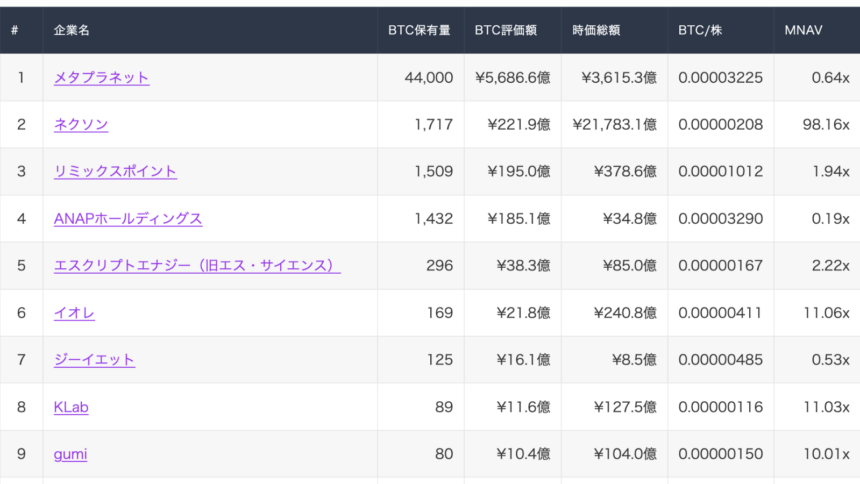Screen dimensions: 860x484
Task: Select the 0.00001012 BTC per share cell
Action: click(720, 171)
